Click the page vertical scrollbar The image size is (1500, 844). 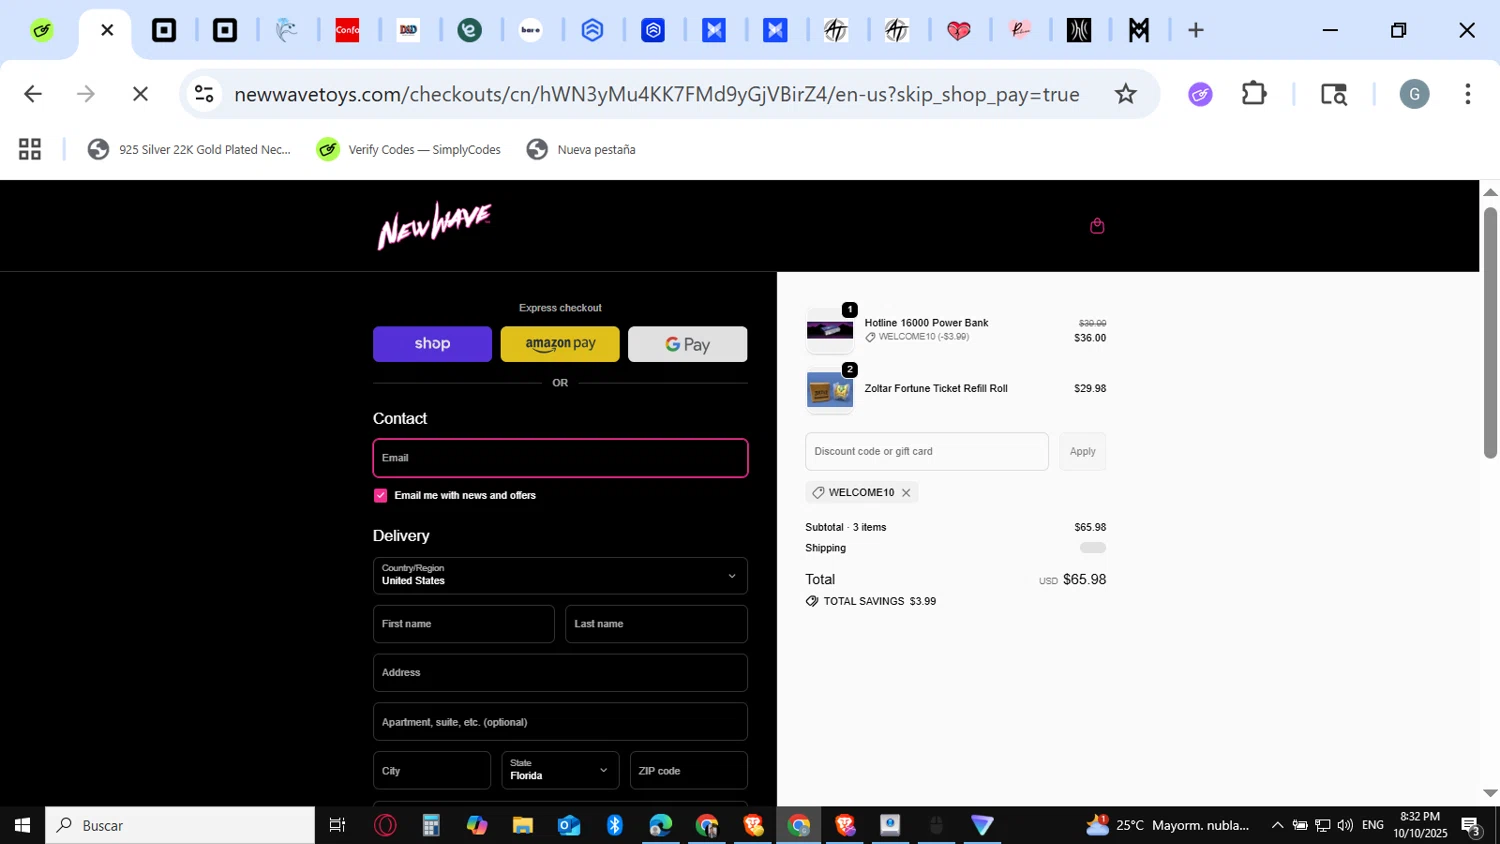click(1490, 333)
